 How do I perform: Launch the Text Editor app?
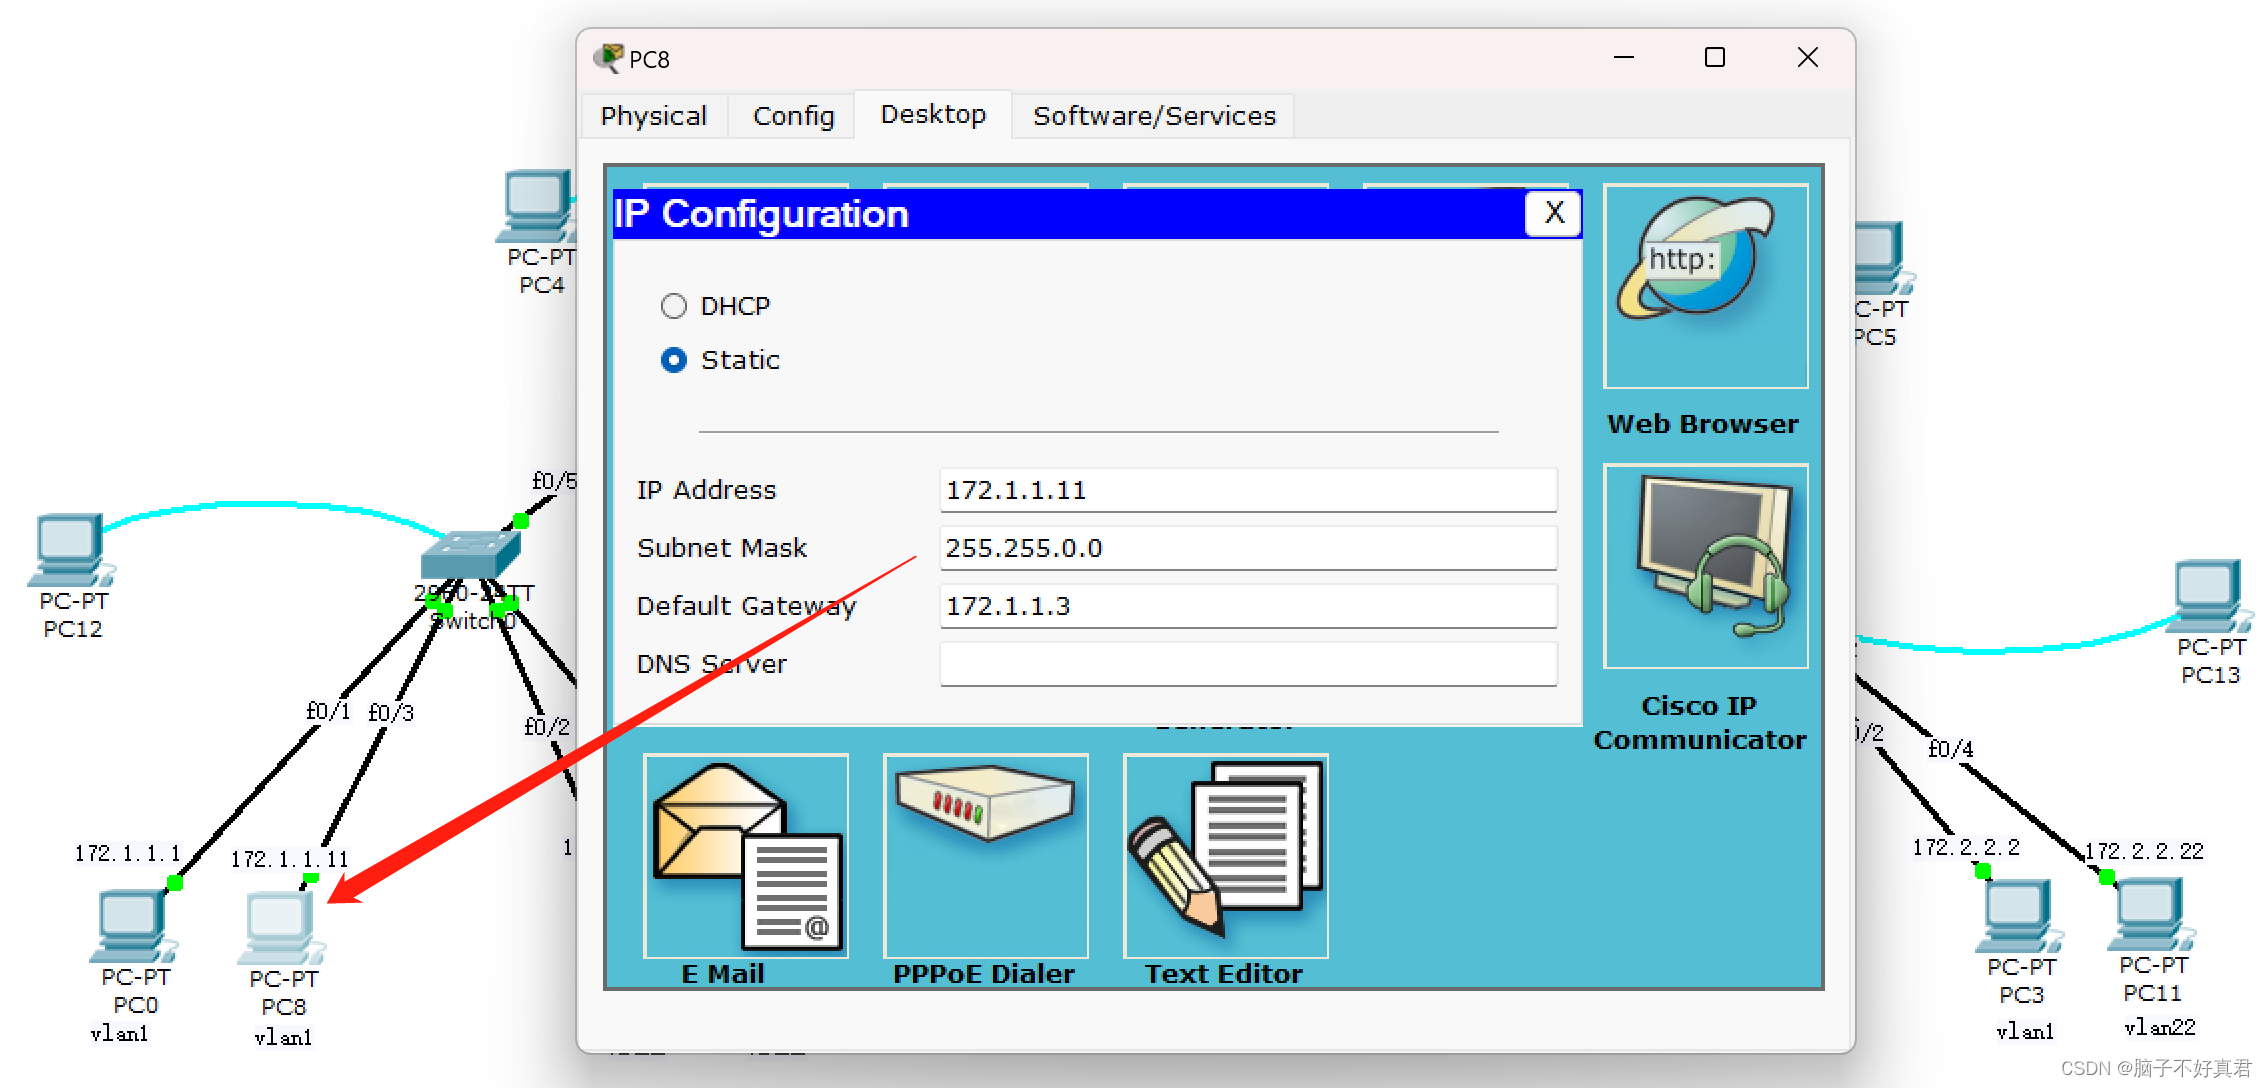[1226, 857]
